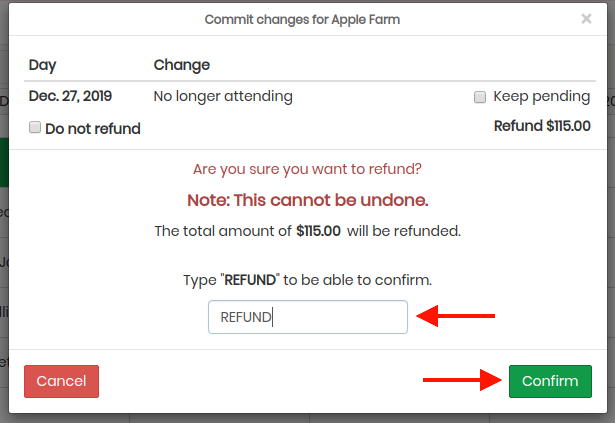Click the No longer attending change text
The width and height of the screenshot is (615, 423).
(223, 97)
